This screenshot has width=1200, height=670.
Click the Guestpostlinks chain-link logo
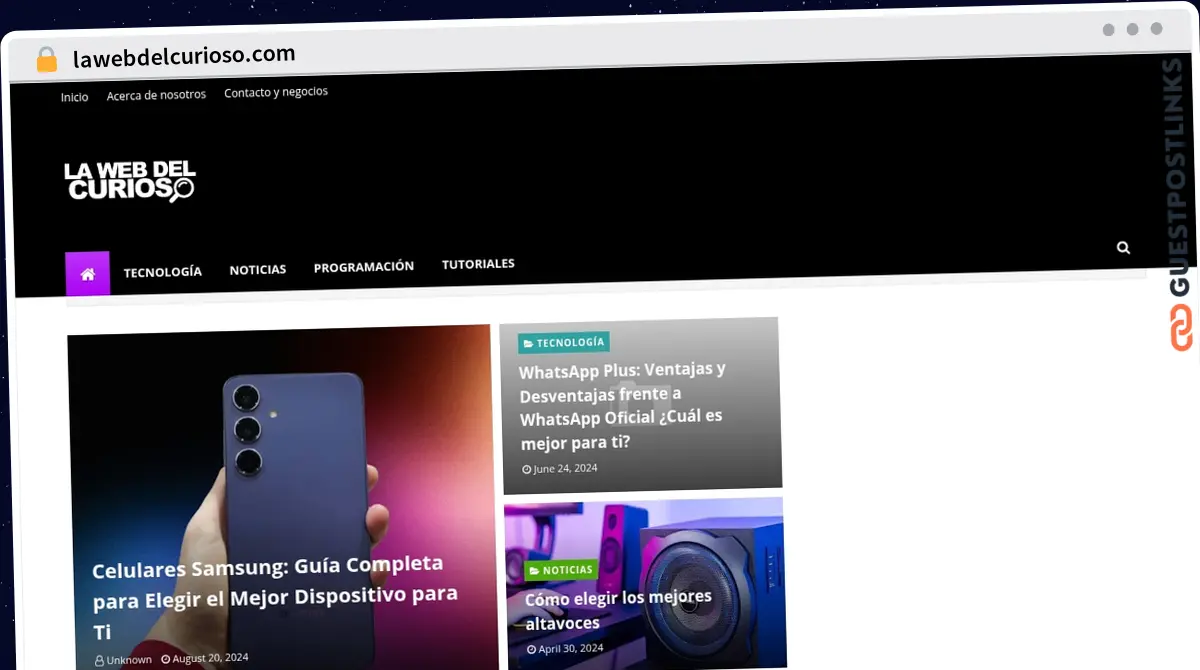(x=1181, y=328)
